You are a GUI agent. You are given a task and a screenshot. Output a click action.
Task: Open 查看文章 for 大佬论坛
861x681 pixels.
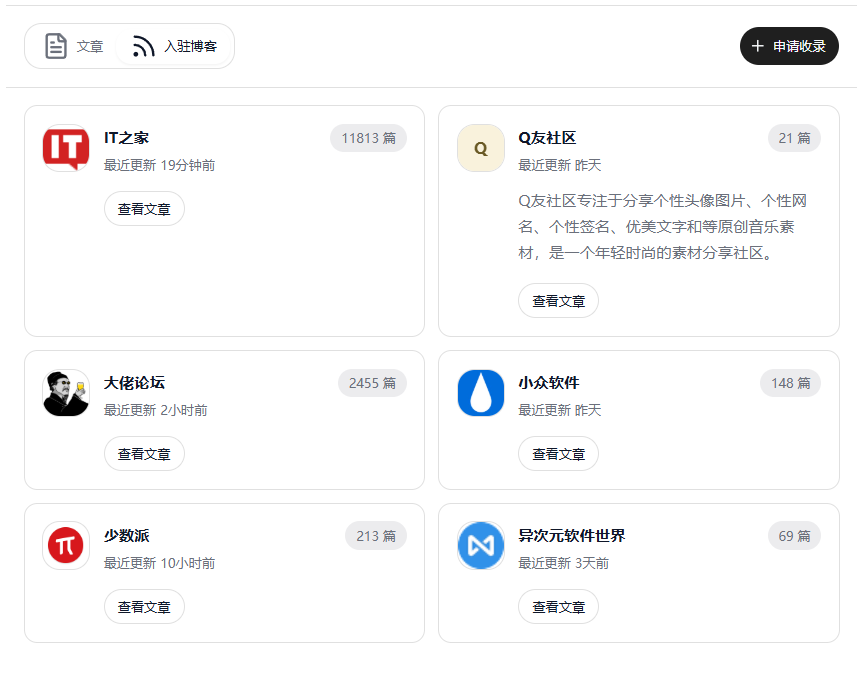144,454
